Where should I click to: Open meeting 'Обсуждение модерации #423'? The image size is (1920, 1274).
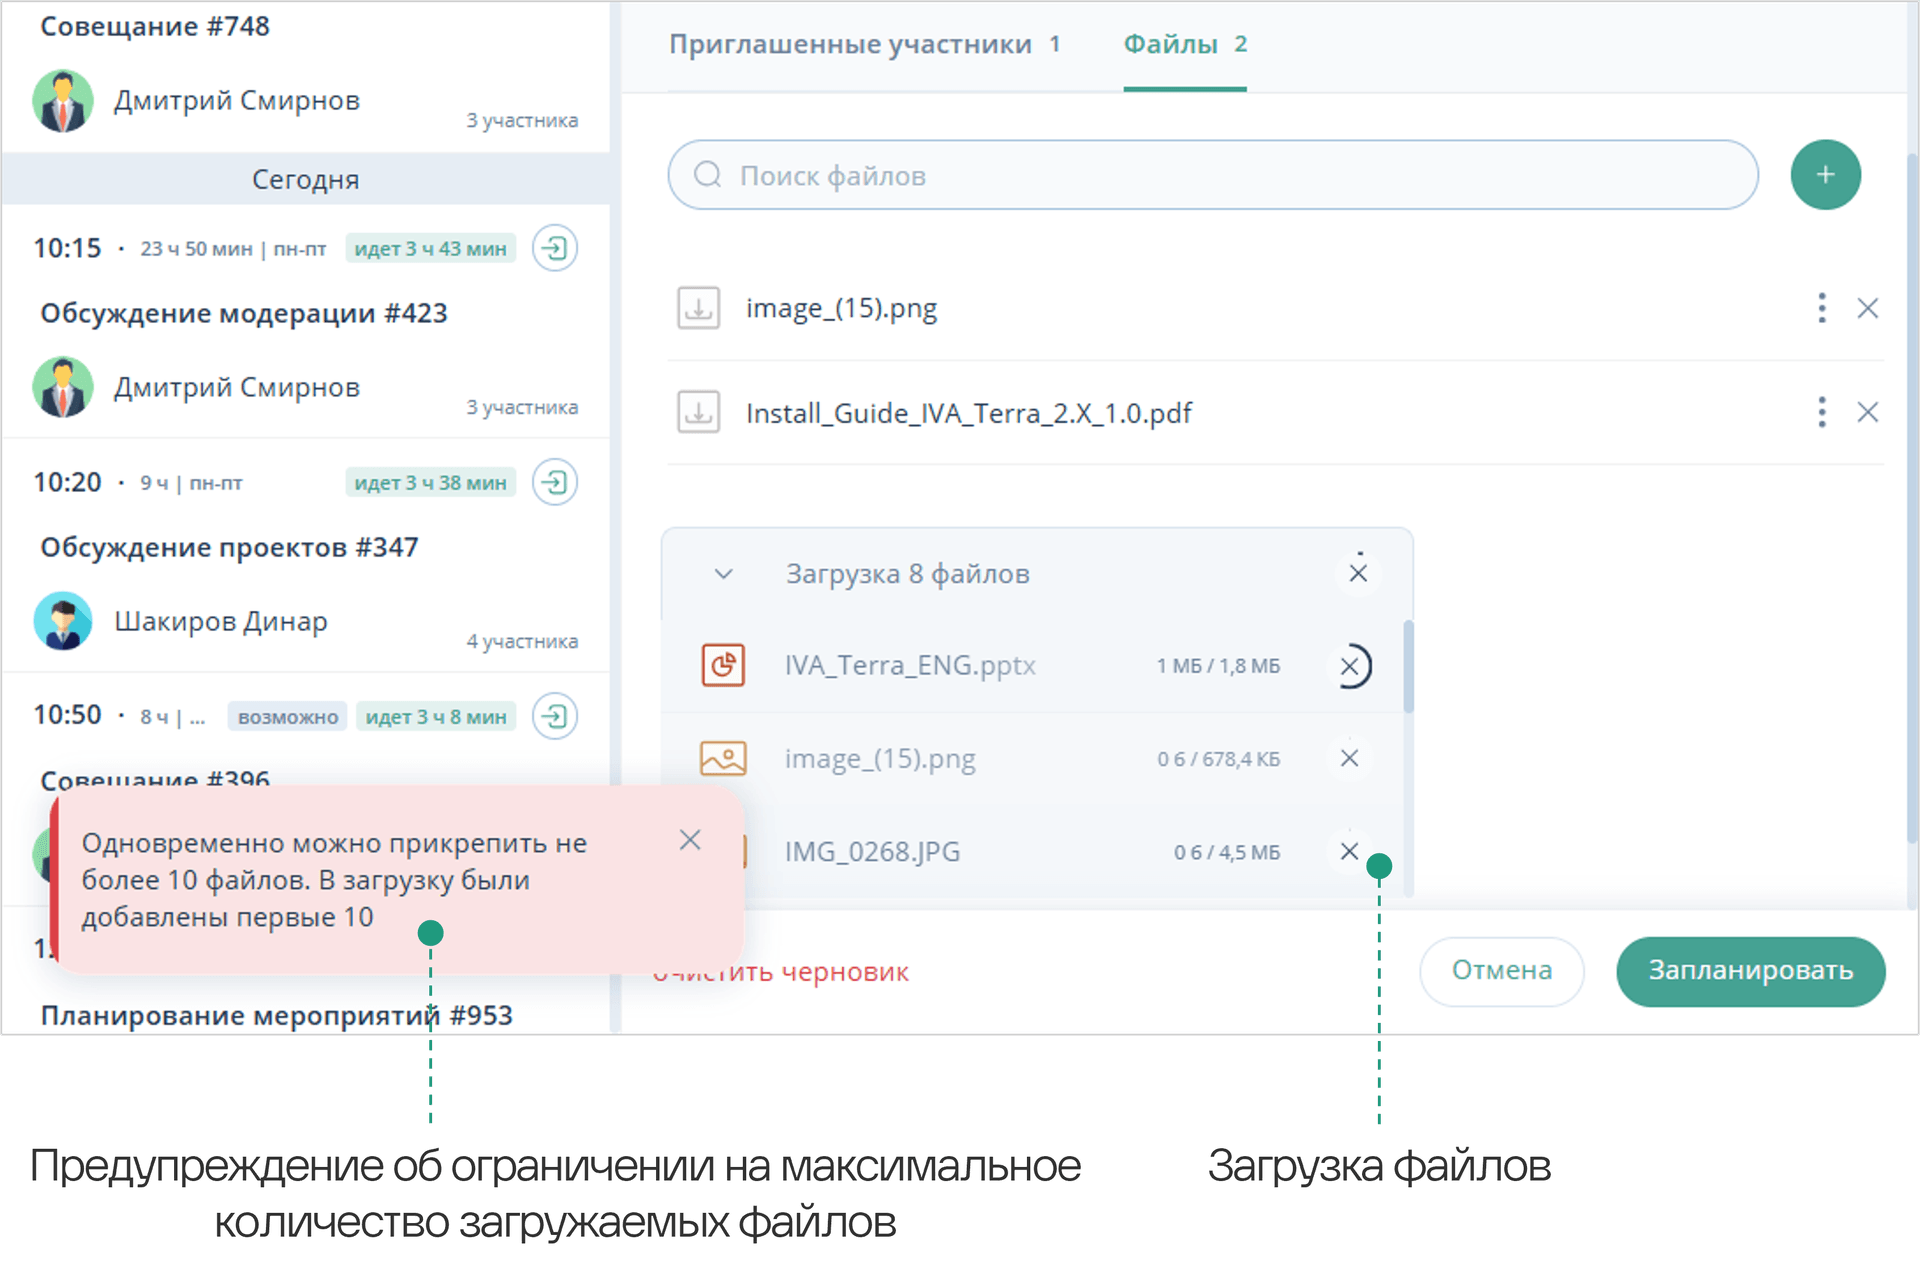(244, 313)
